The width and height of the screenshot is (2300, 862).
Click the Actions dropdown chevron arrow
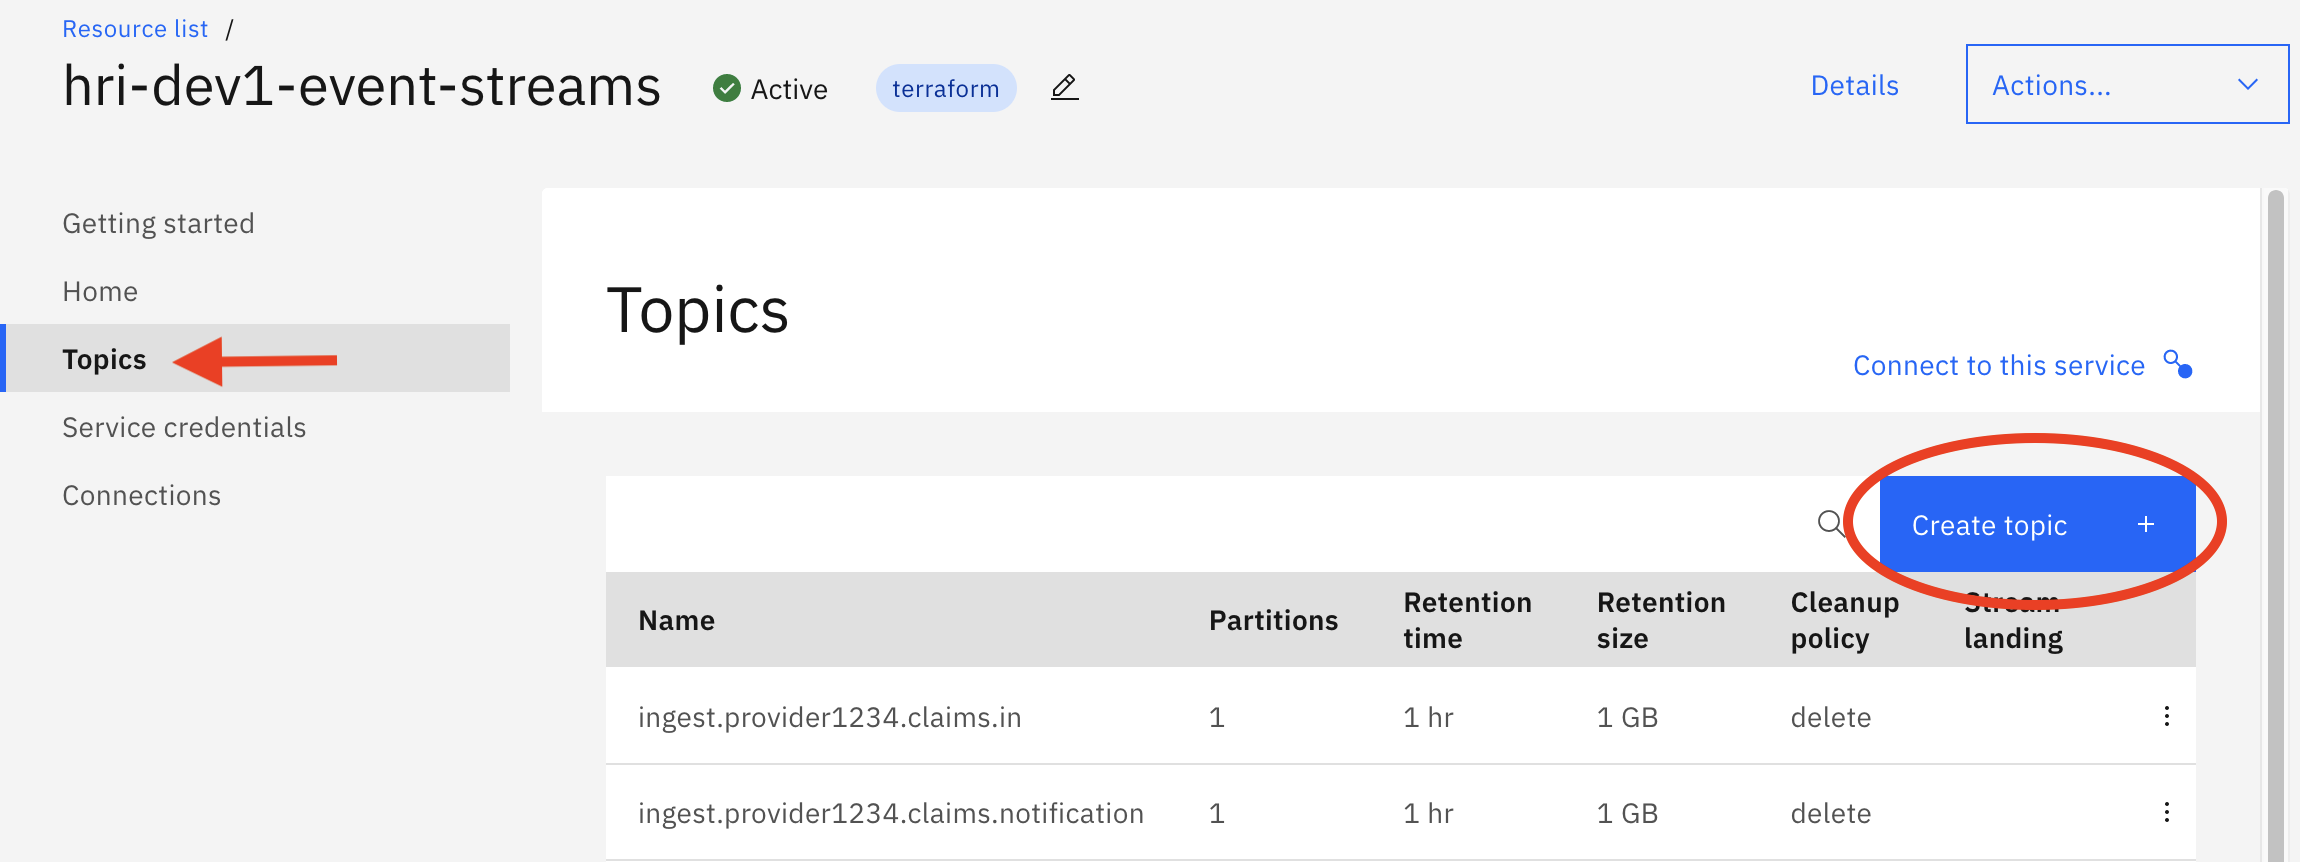click(x=2247, y=85)
